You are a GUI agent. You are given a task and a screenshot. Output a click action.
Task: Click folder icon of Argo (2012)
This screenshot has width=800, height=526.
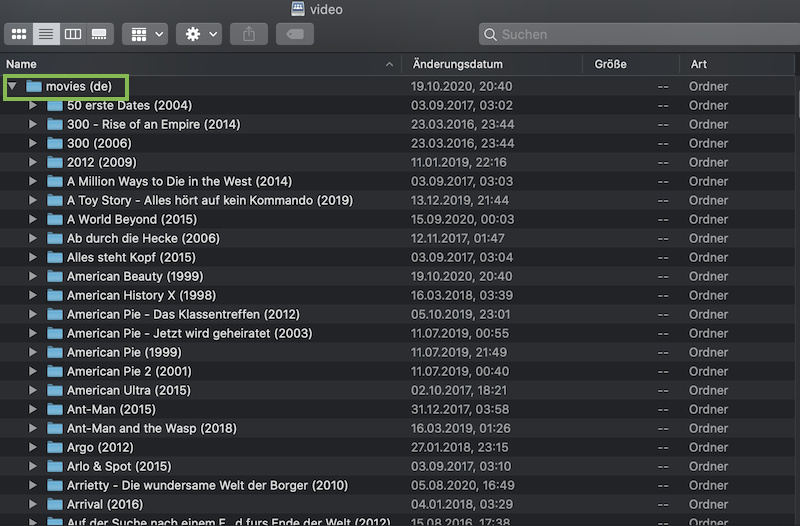pos(55,447)
